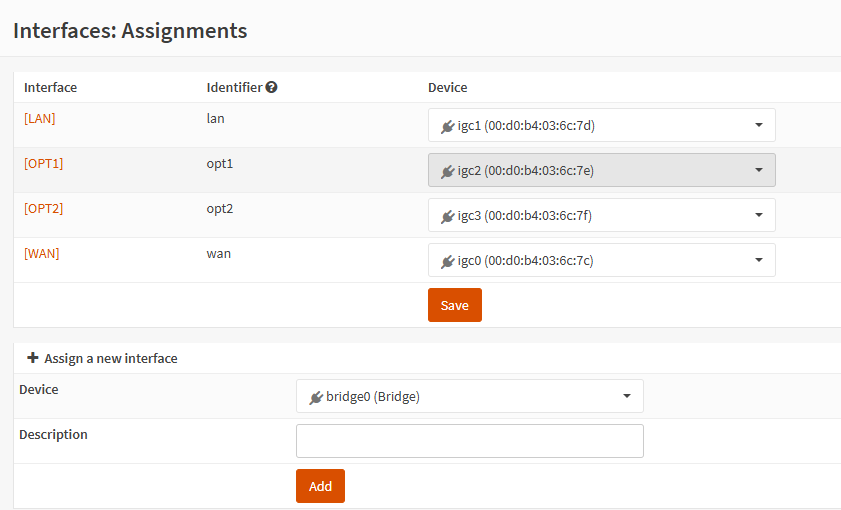Viewport: 841px width, 510px height.
Task: Open the new interface Device dropdown
Action: tap(469, 397)
